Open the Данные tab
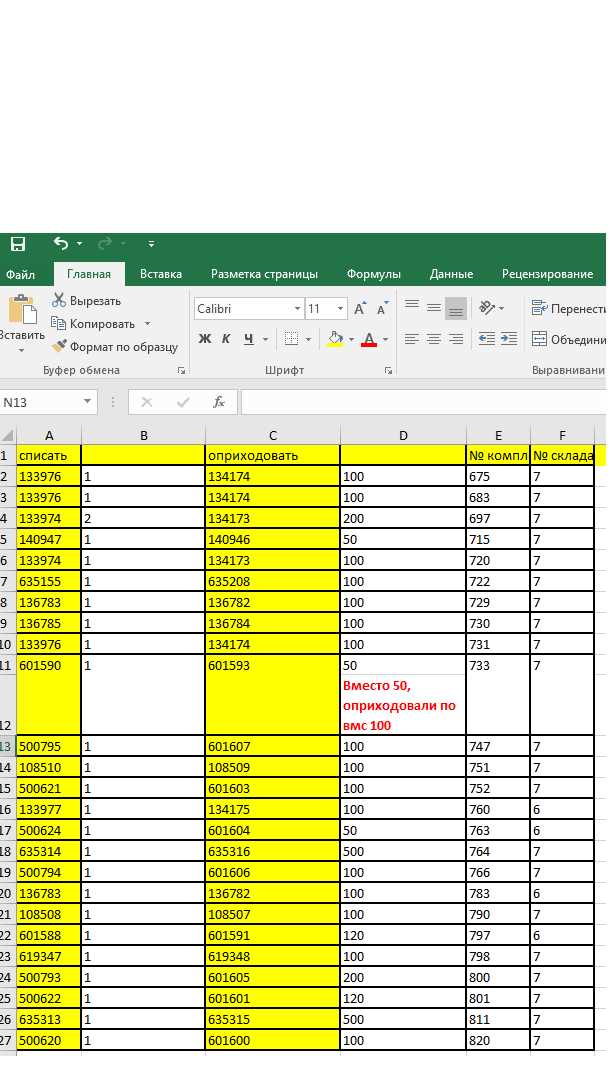This screenshot has height=1068, width=612. 451,274
